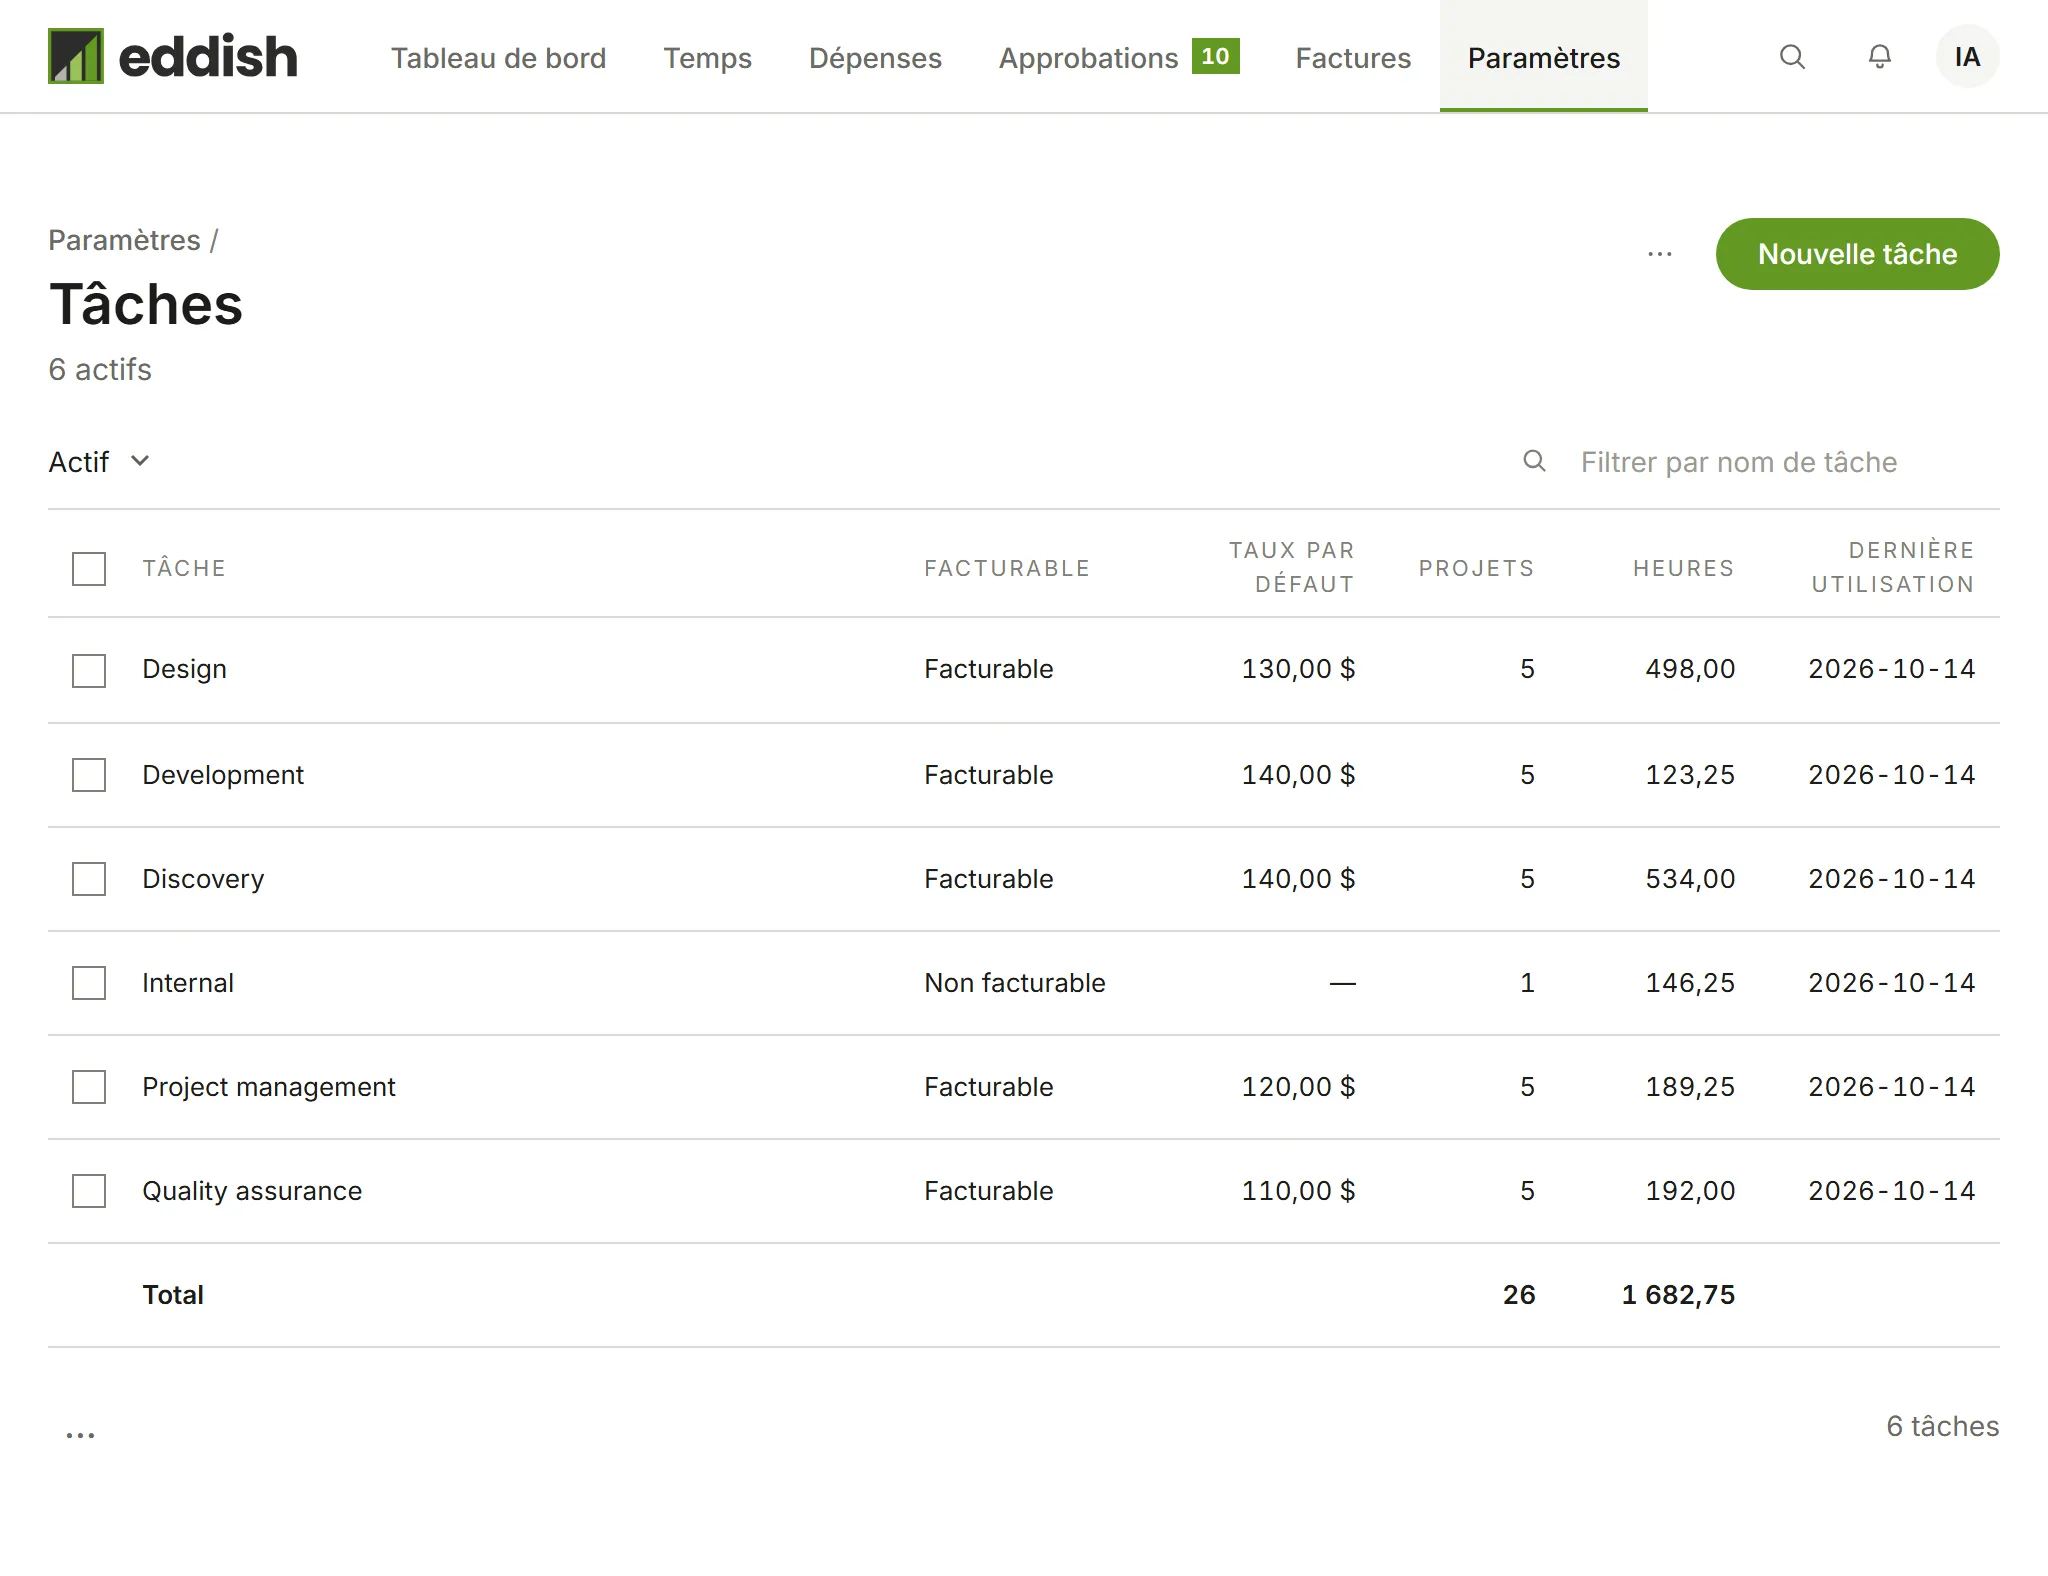Image resolution: width=2048 pixels, height=1576 pixels.
Task: Click the 534,00 hours value
Action: [x=1690, y=879]
